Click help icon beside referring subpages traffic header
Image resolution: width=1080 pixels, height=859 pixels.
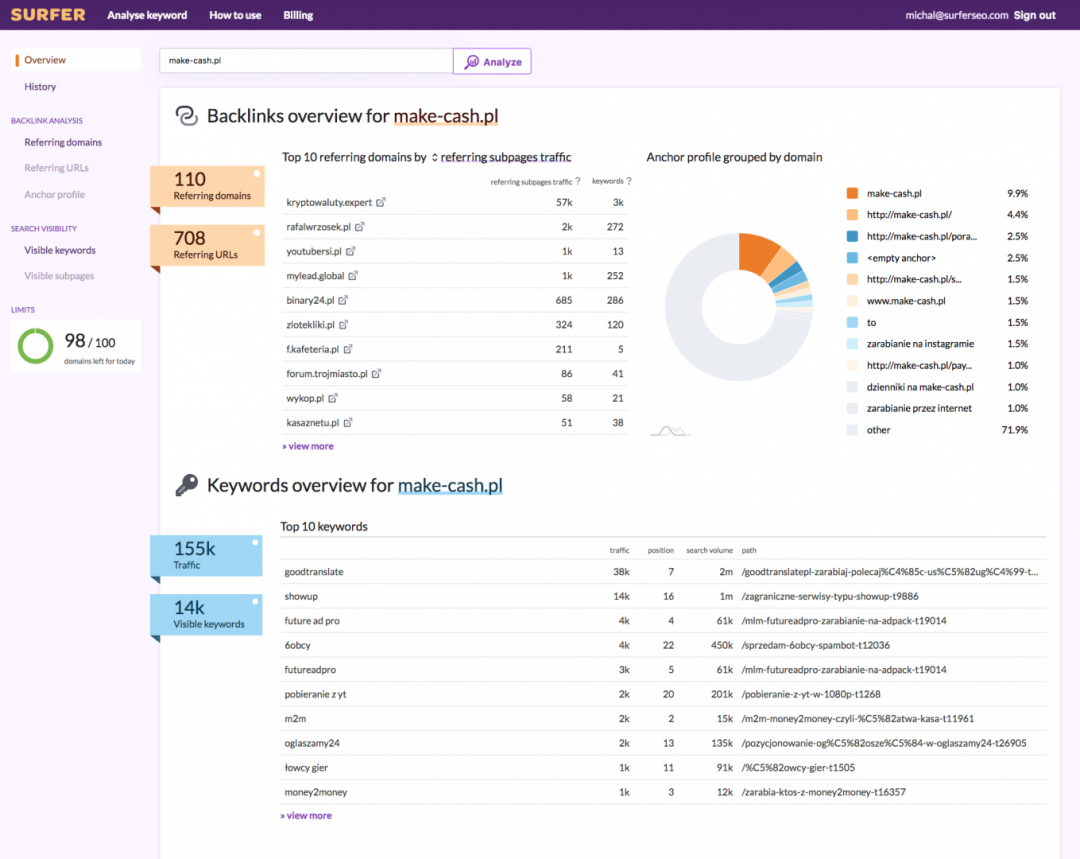(578, 181)
